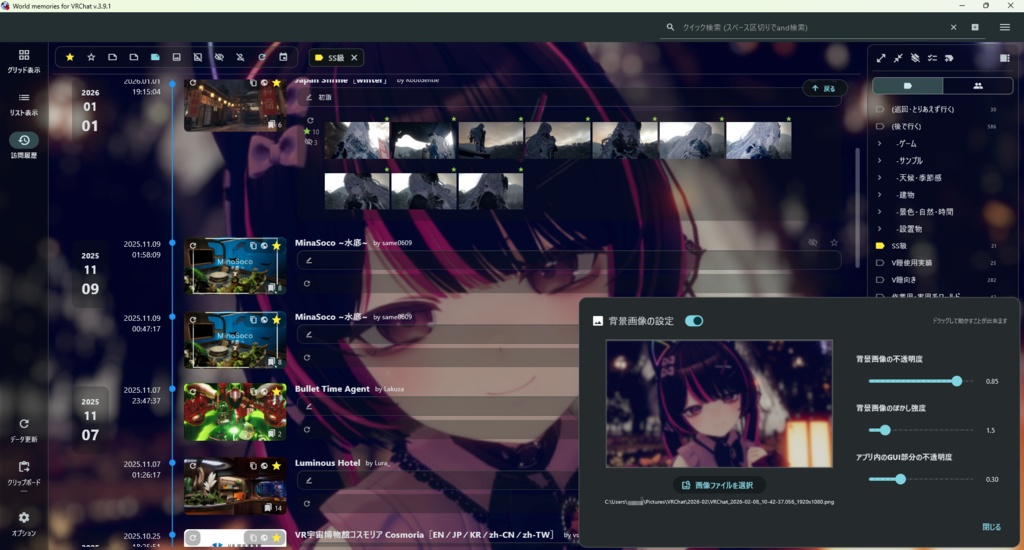Viewport: 1024px width, 550px height.
Task: Open hamburger menu at top right
Action: click(x=1004, y=27)
